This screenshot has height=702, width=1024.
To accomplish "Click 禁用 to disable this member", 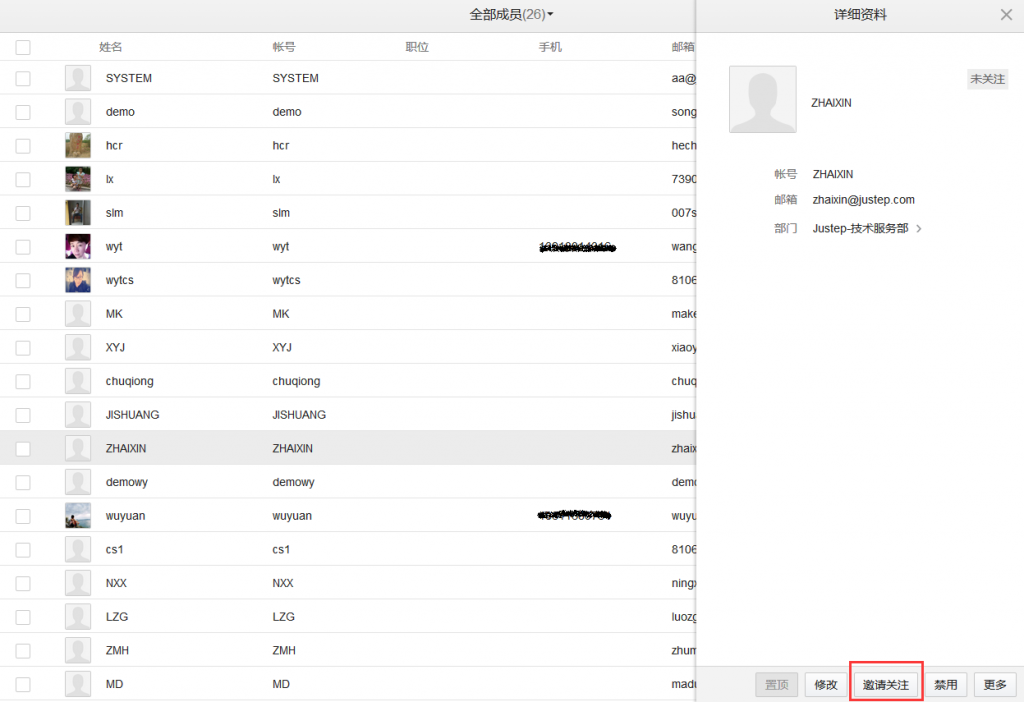I will tap(945, 684).
